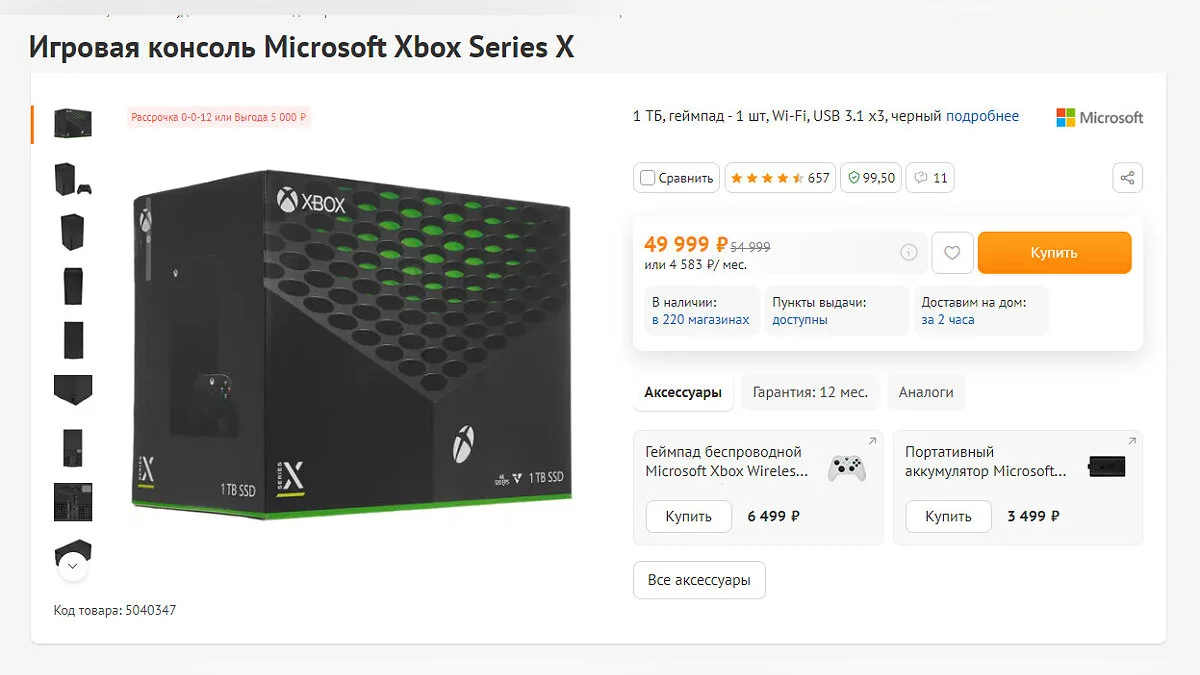1200x675 pixels.
Task: Add product to favorites with heart icon
Action: pos(952,253)
